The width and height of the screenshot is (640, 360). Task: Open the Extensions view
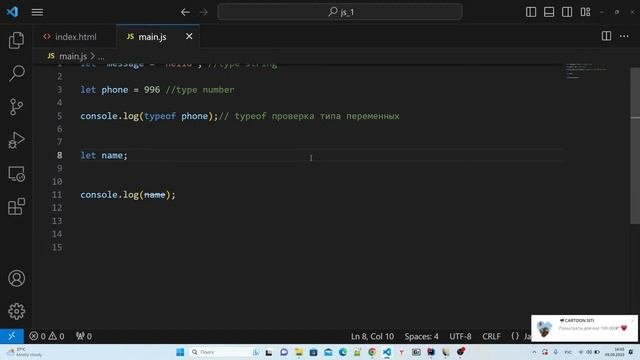coord(16,207)
